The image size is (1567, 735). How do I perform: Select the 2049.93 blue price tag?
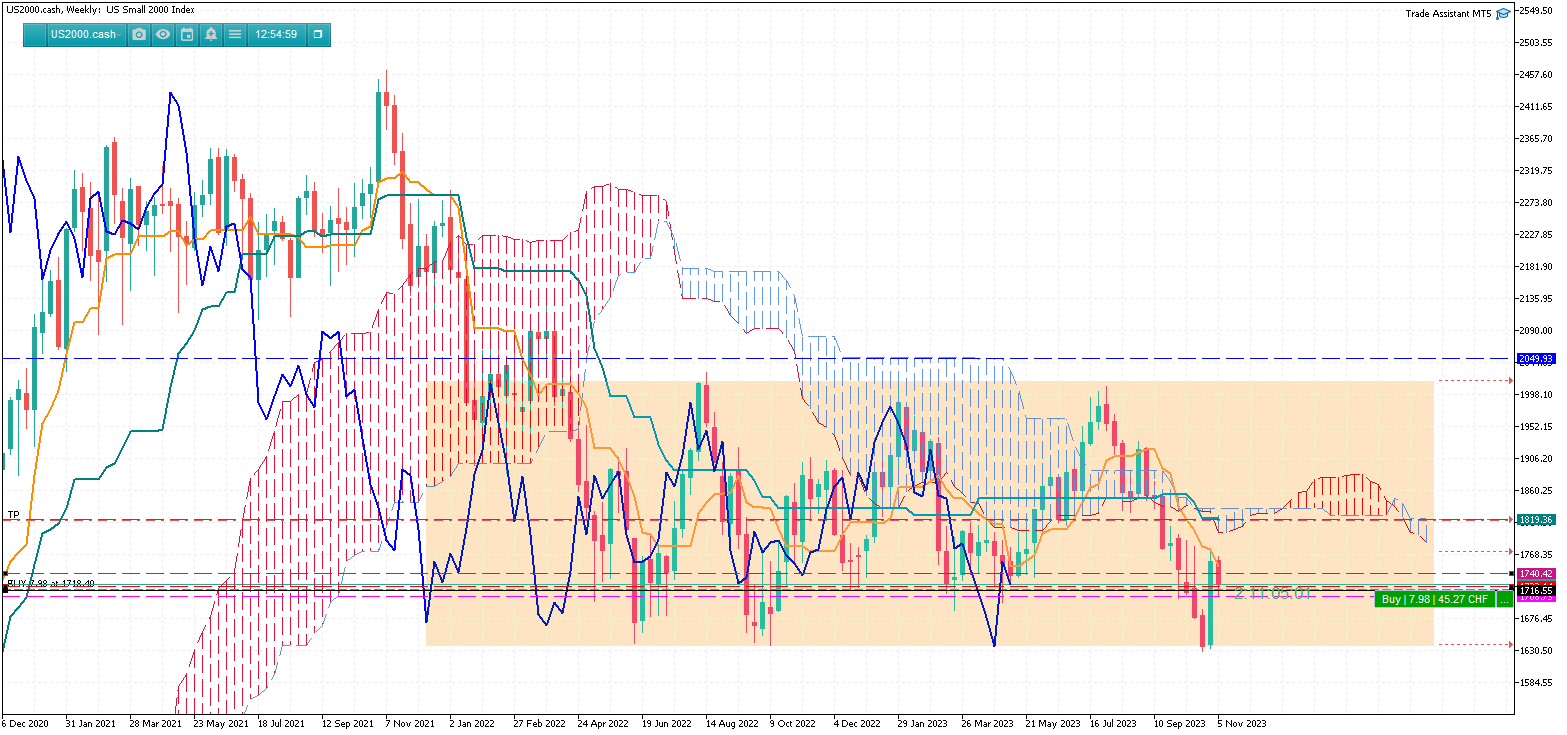tap(1535, 358)
